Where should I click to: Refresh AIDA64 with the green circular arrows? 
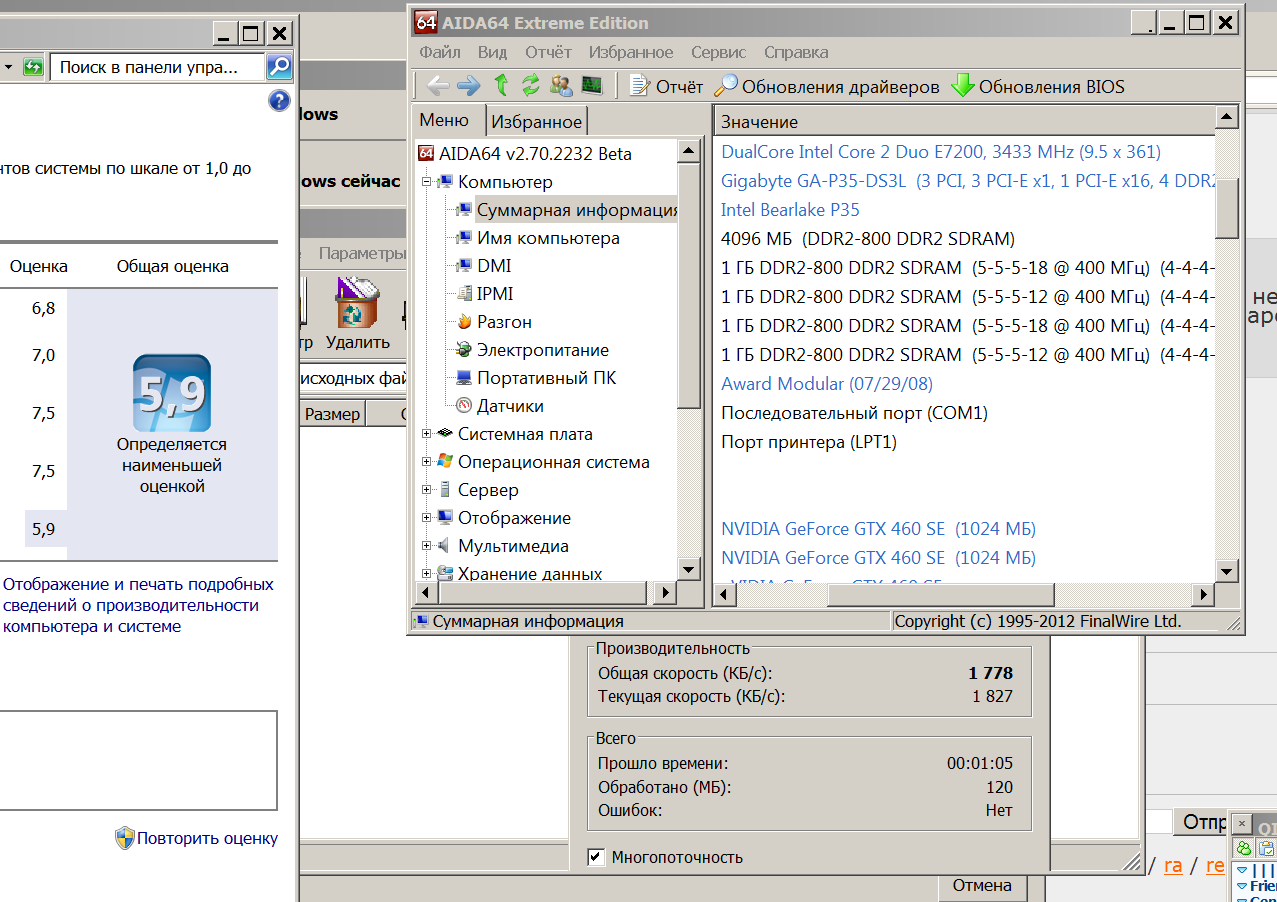coord(531,86)
